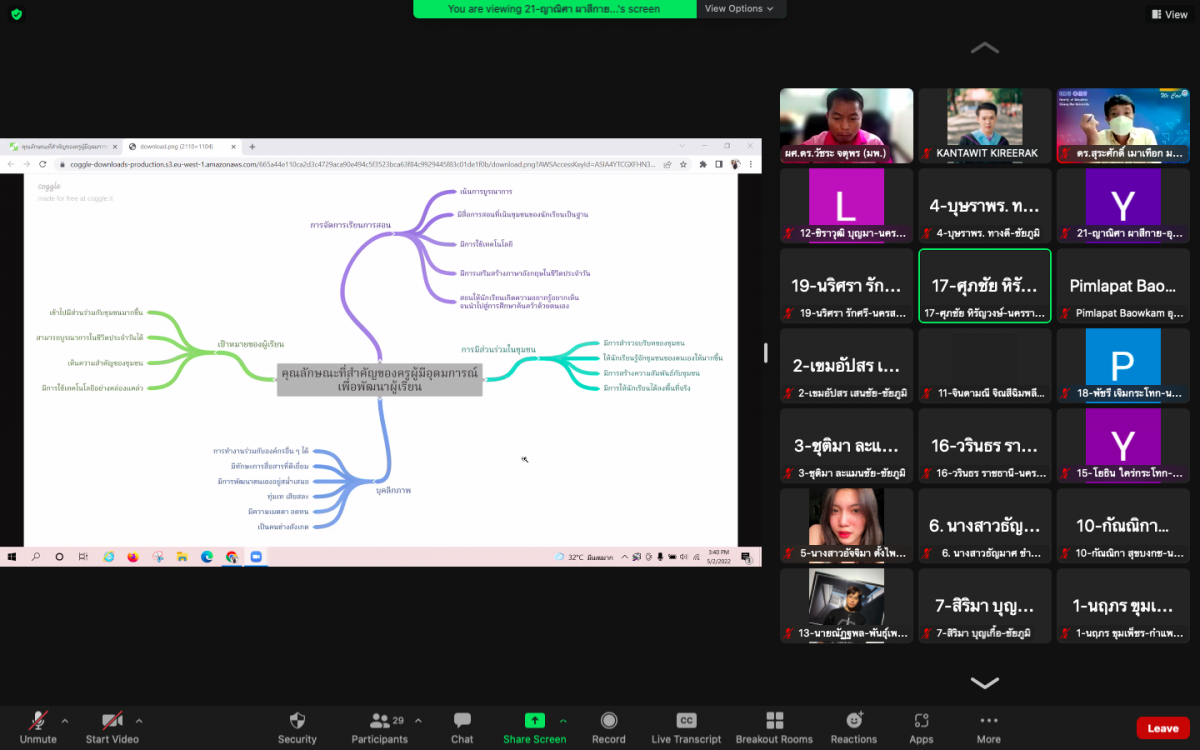Select the Pimlapat Baowkam participant tile
1200x750 pixels.
1123,285
